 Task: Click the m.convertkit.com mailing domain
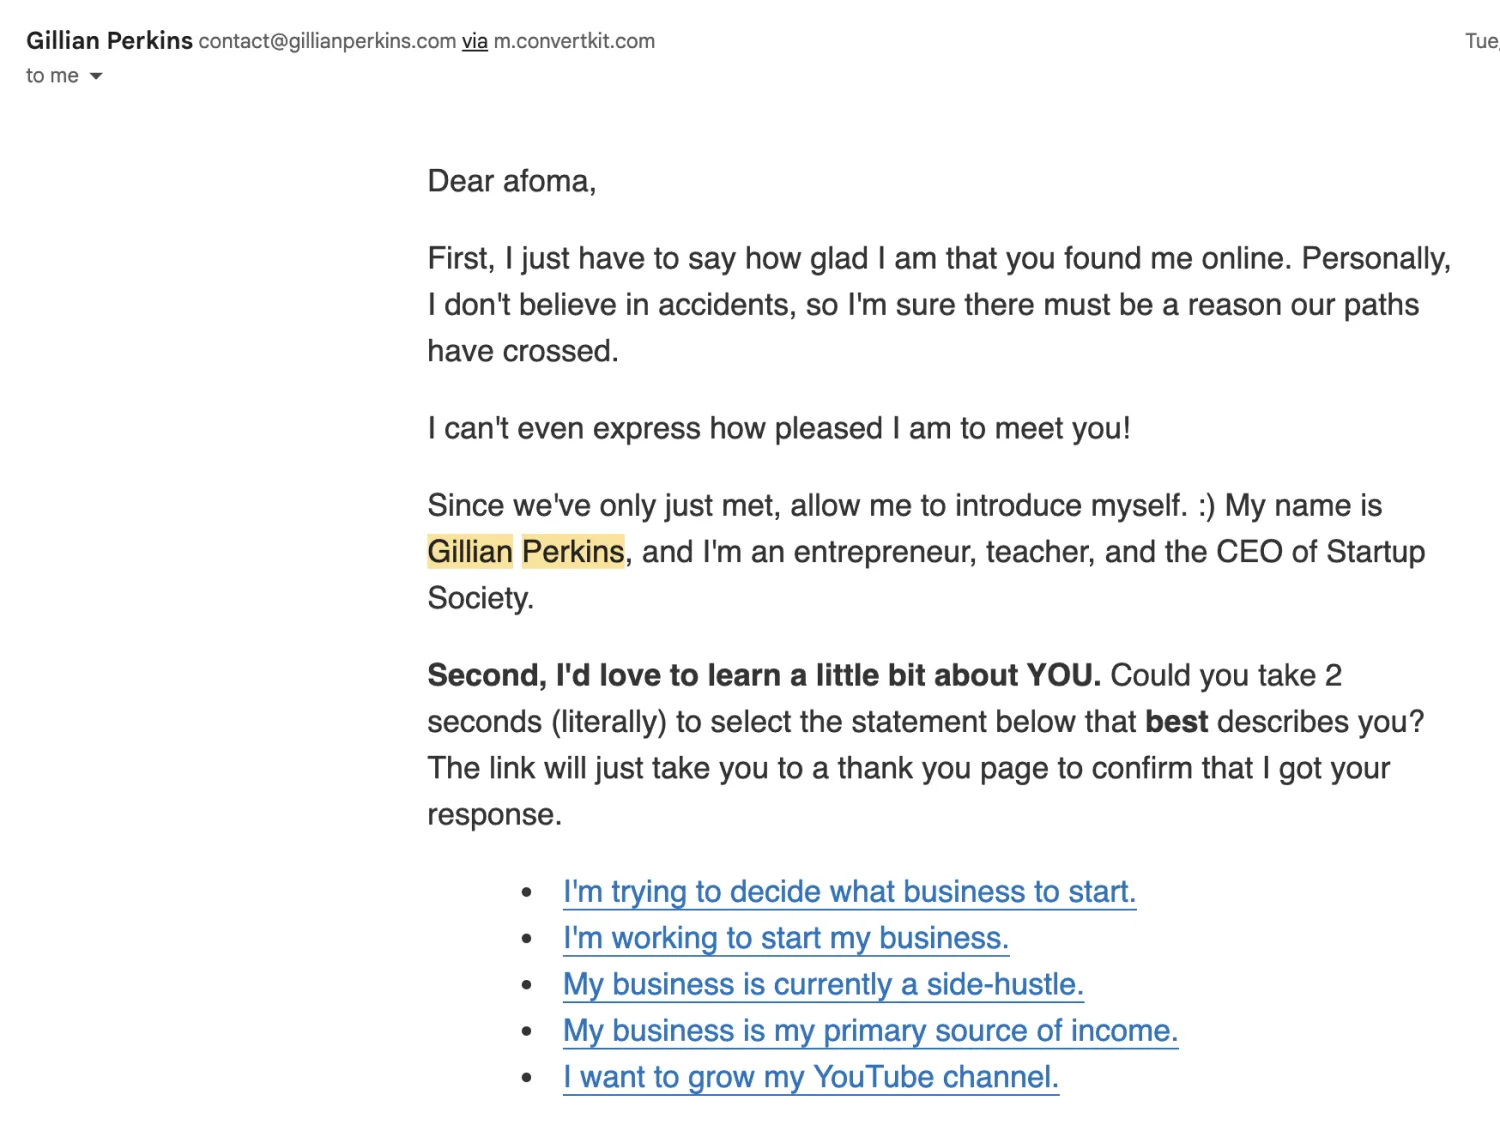[574, 41]
